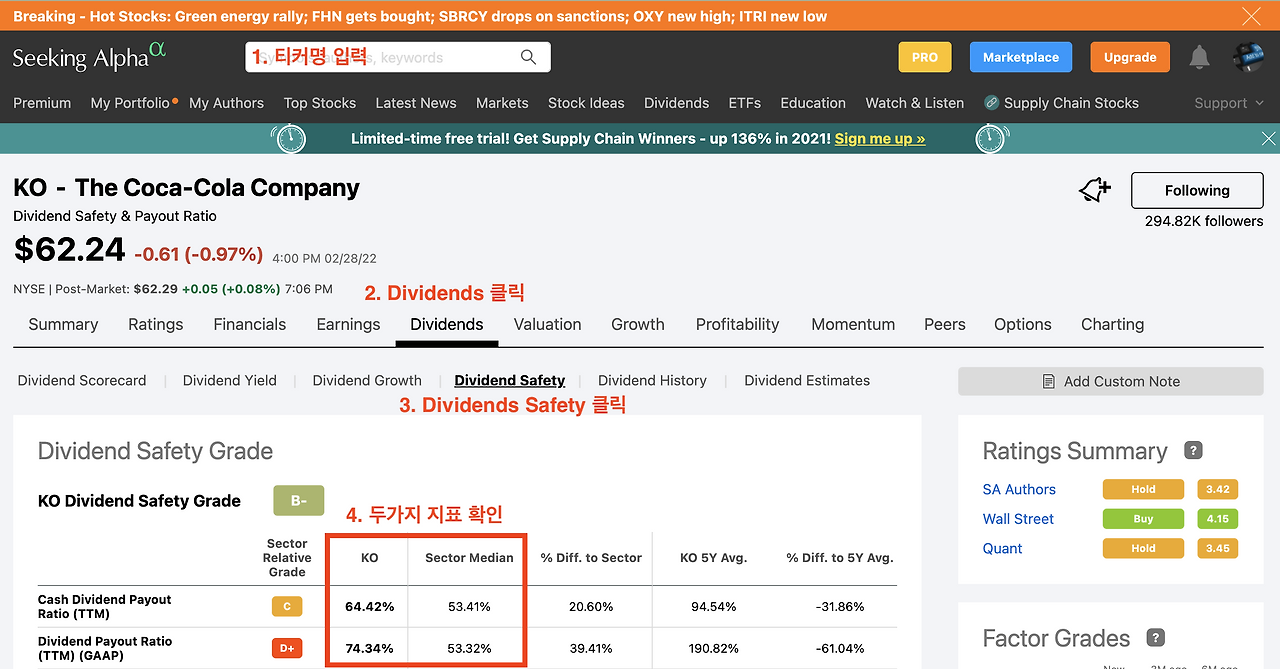Open Dividend History sub-tab
The width and height of the screenshot is (1280, 669).
click(x=652, y=380)
